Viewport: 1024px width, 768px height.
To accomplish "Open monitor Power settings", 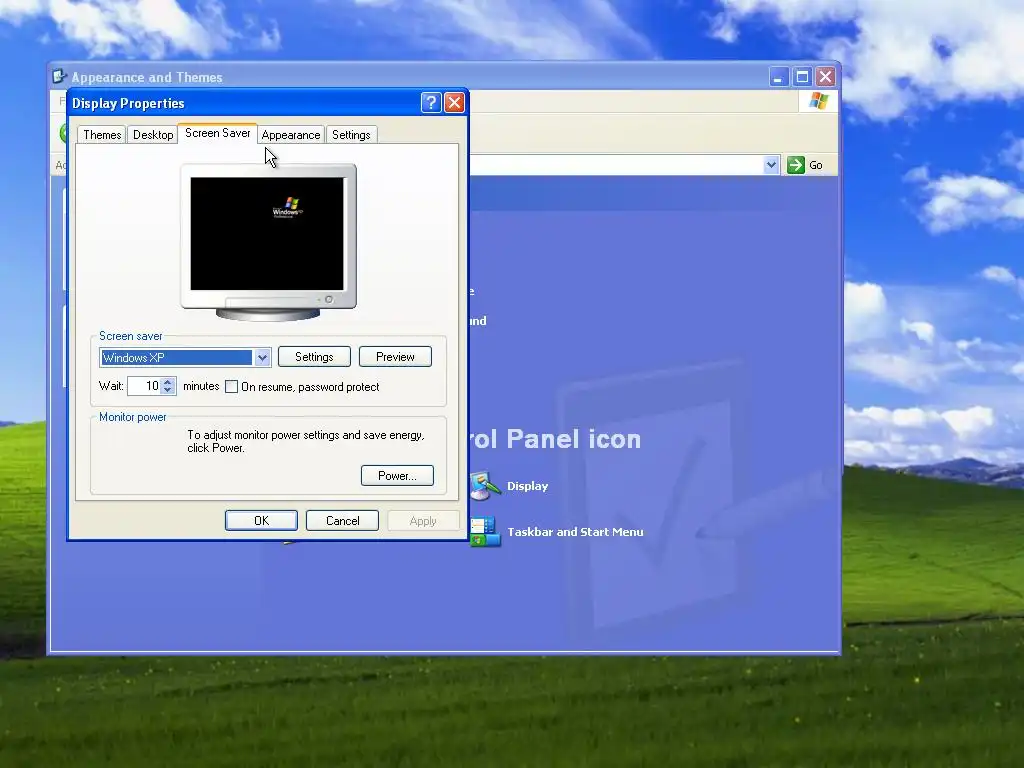I will (x=397, y=475).
